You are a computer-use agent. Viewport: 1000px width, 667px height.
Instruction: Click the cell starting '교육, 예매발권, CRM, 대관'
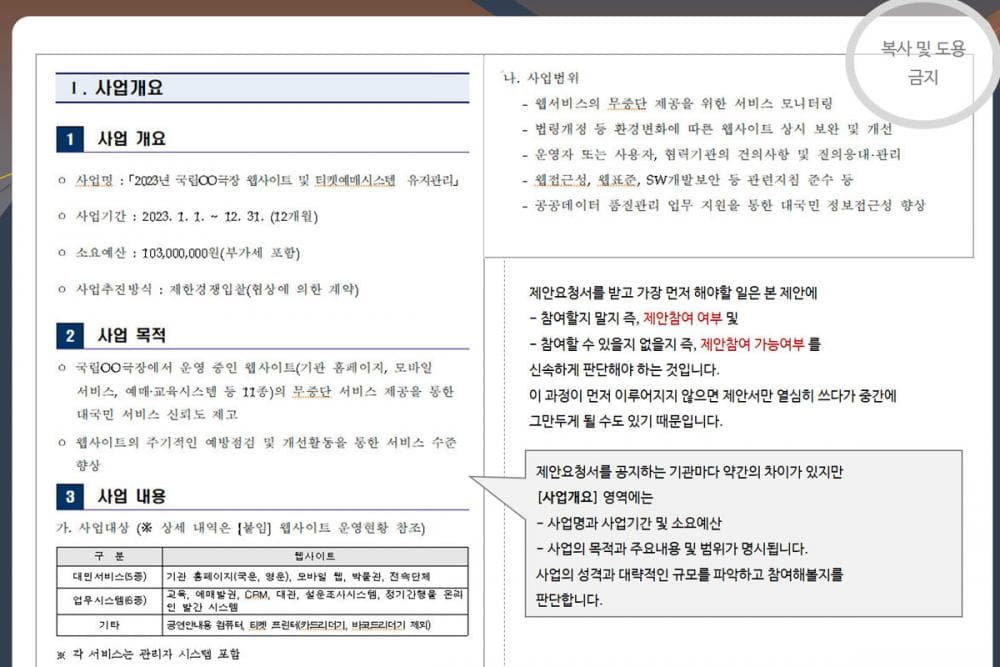click(314, 600)
